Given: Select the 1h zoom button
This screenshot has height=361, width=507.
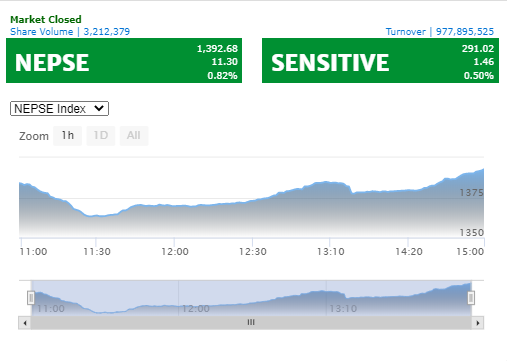Looking at the screenshot, I should 67,136.
